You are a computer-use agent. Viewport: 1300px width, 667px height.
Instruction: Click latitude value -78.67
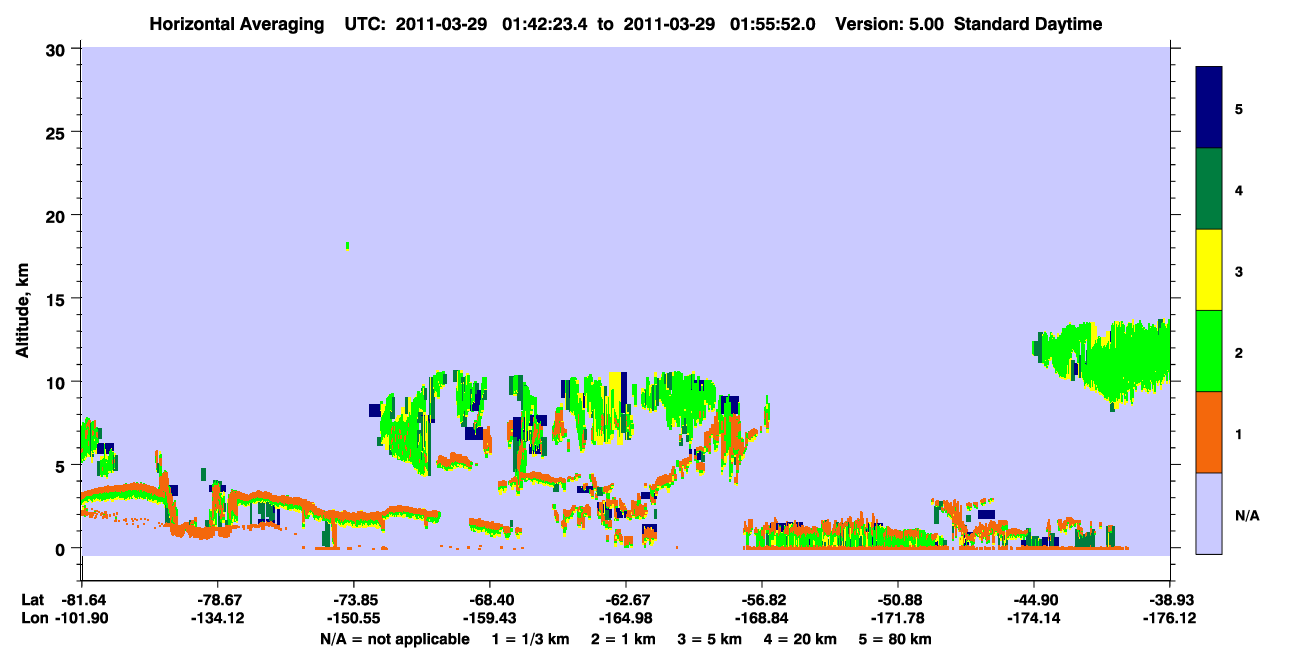click(217, 599)
